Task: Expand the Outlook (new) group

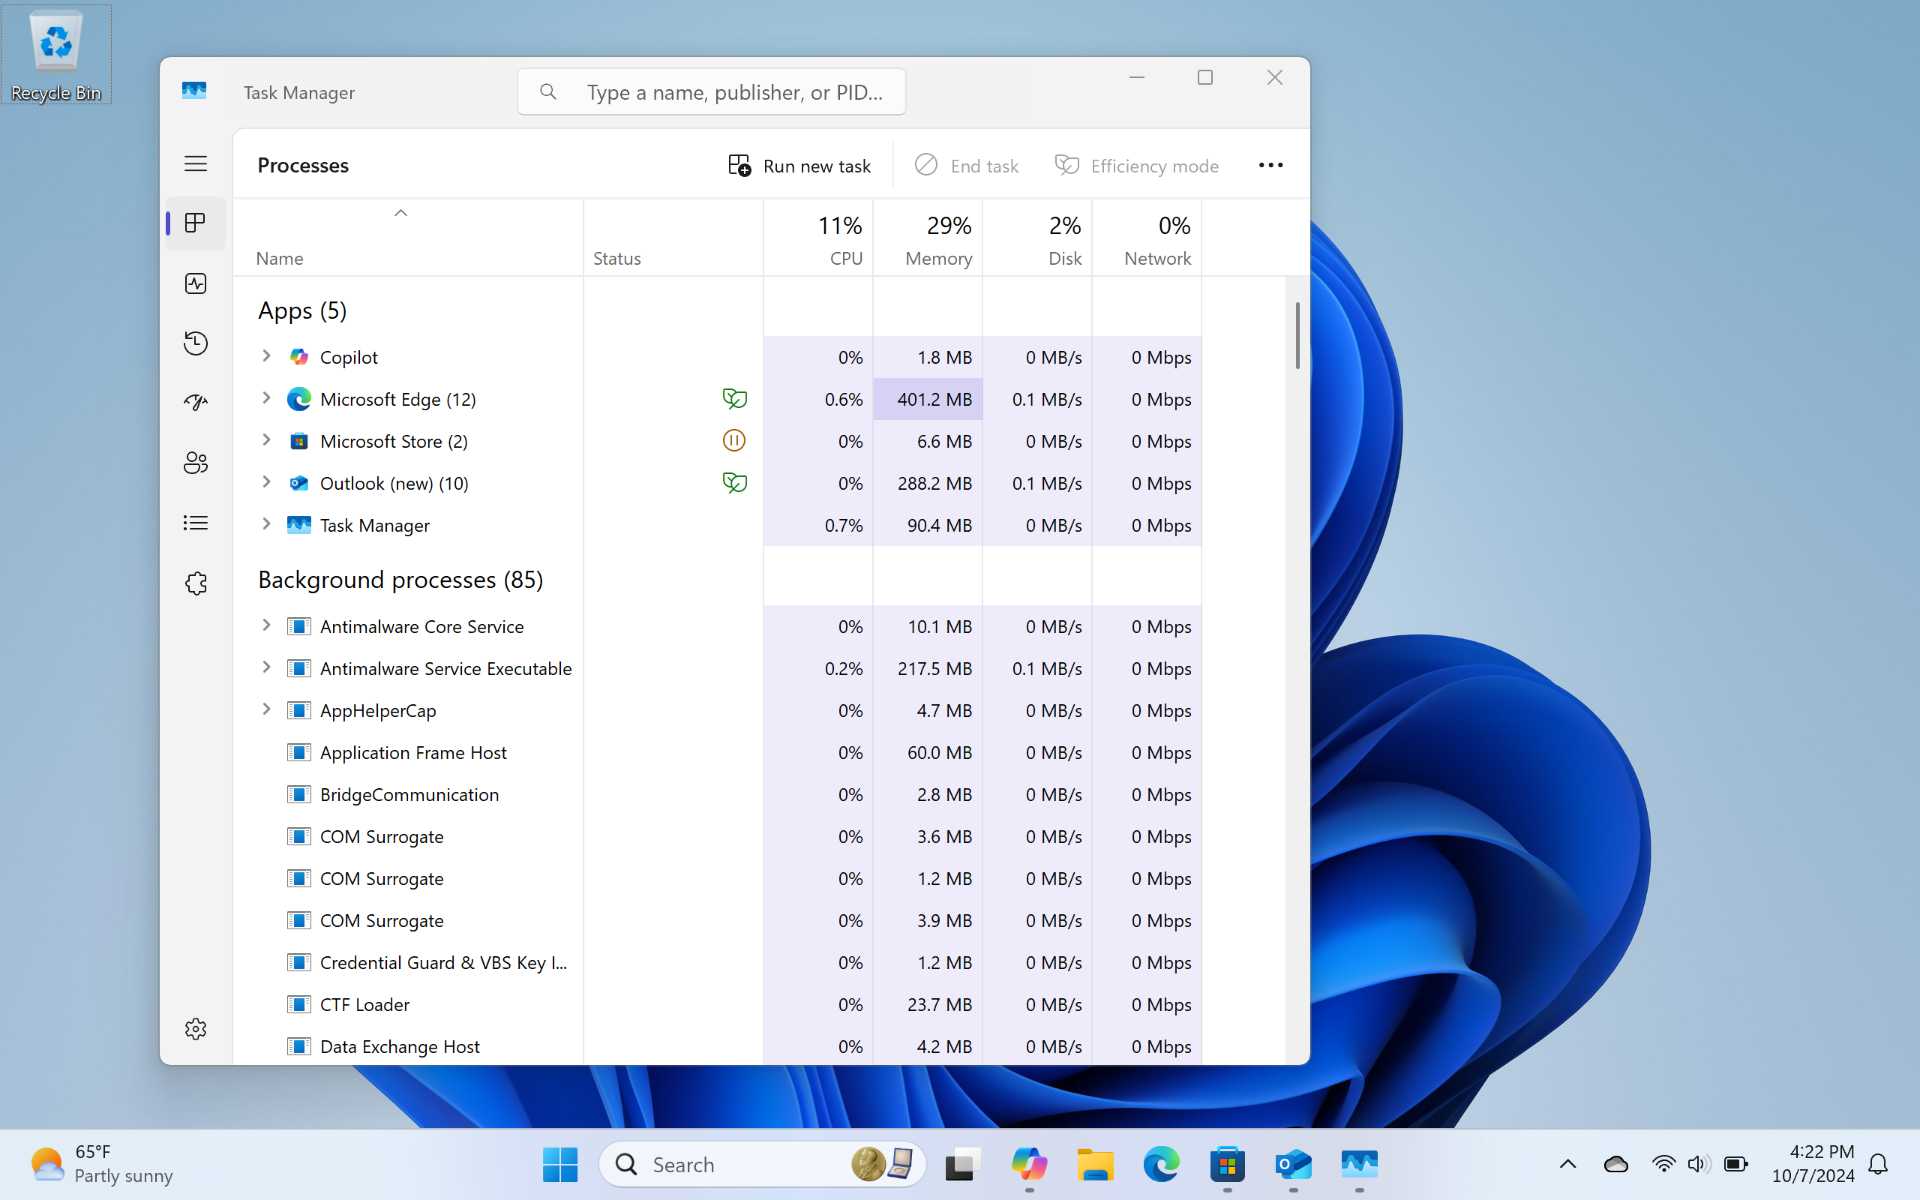Action: [x=266, y=482]
